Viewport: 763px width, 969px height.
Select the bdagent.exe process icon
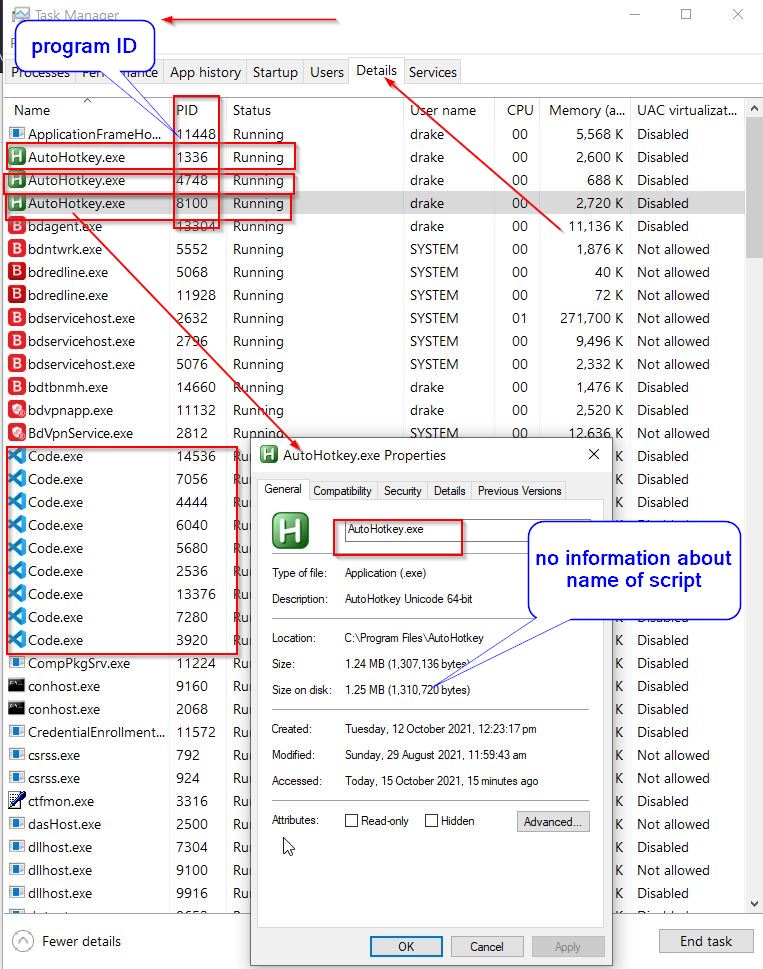tap(16, 226)
